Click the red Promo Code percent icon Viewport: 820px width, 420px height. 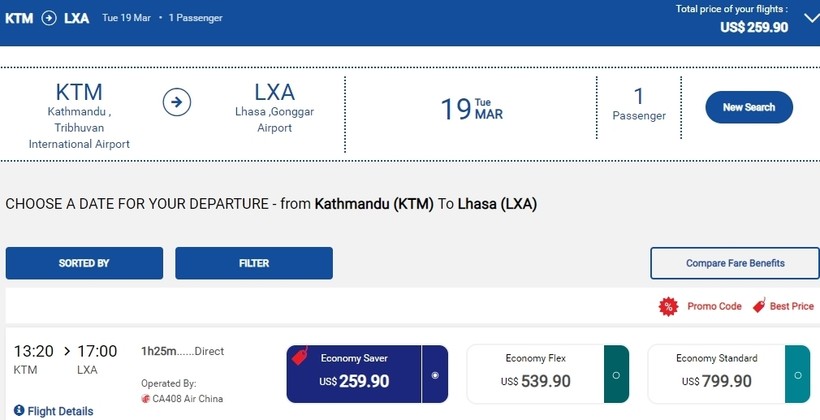[667, 306]
